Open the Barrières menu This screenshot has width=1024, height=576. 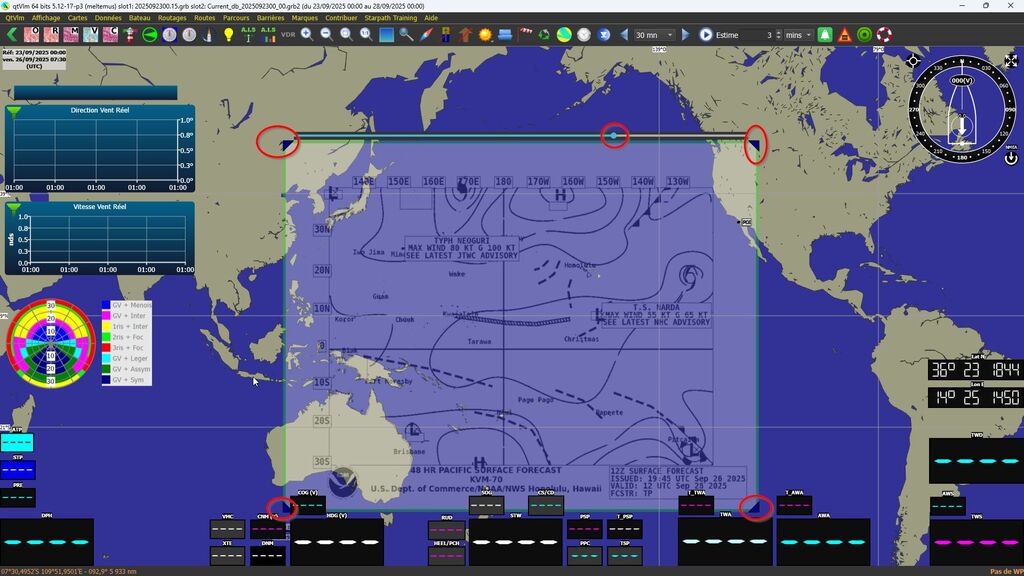[270, 18]
